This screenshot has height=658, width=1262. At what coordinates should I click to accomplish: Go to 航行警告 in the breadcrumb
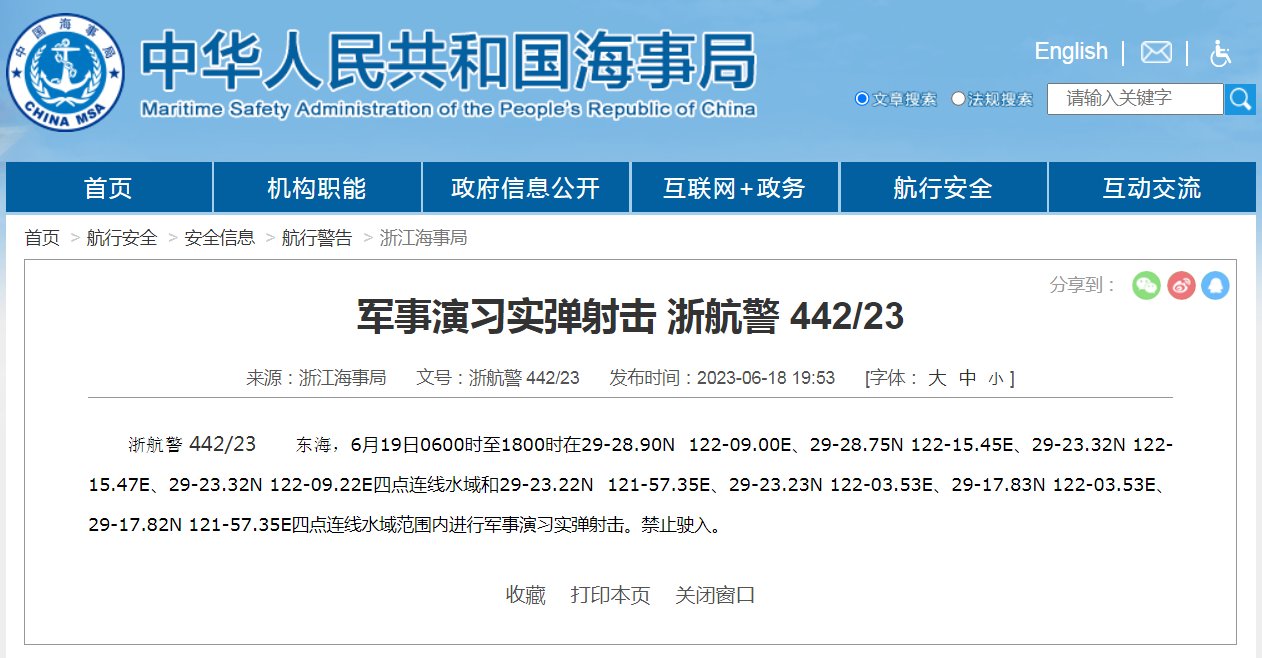pos(317,238)
